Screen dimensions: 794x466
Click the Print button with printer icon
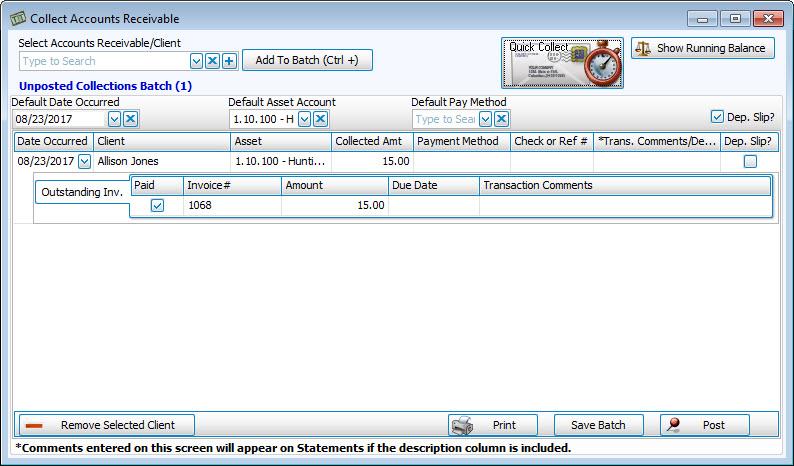tap(493, 425)
